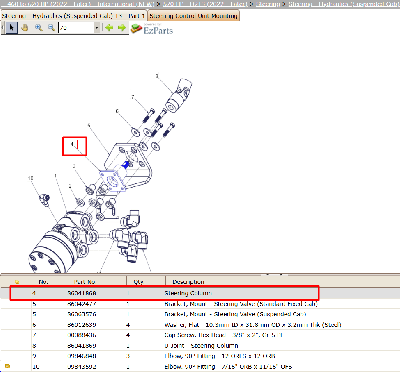Select the pointer arrow tool
400x372 pixels.
click(12, 28)
